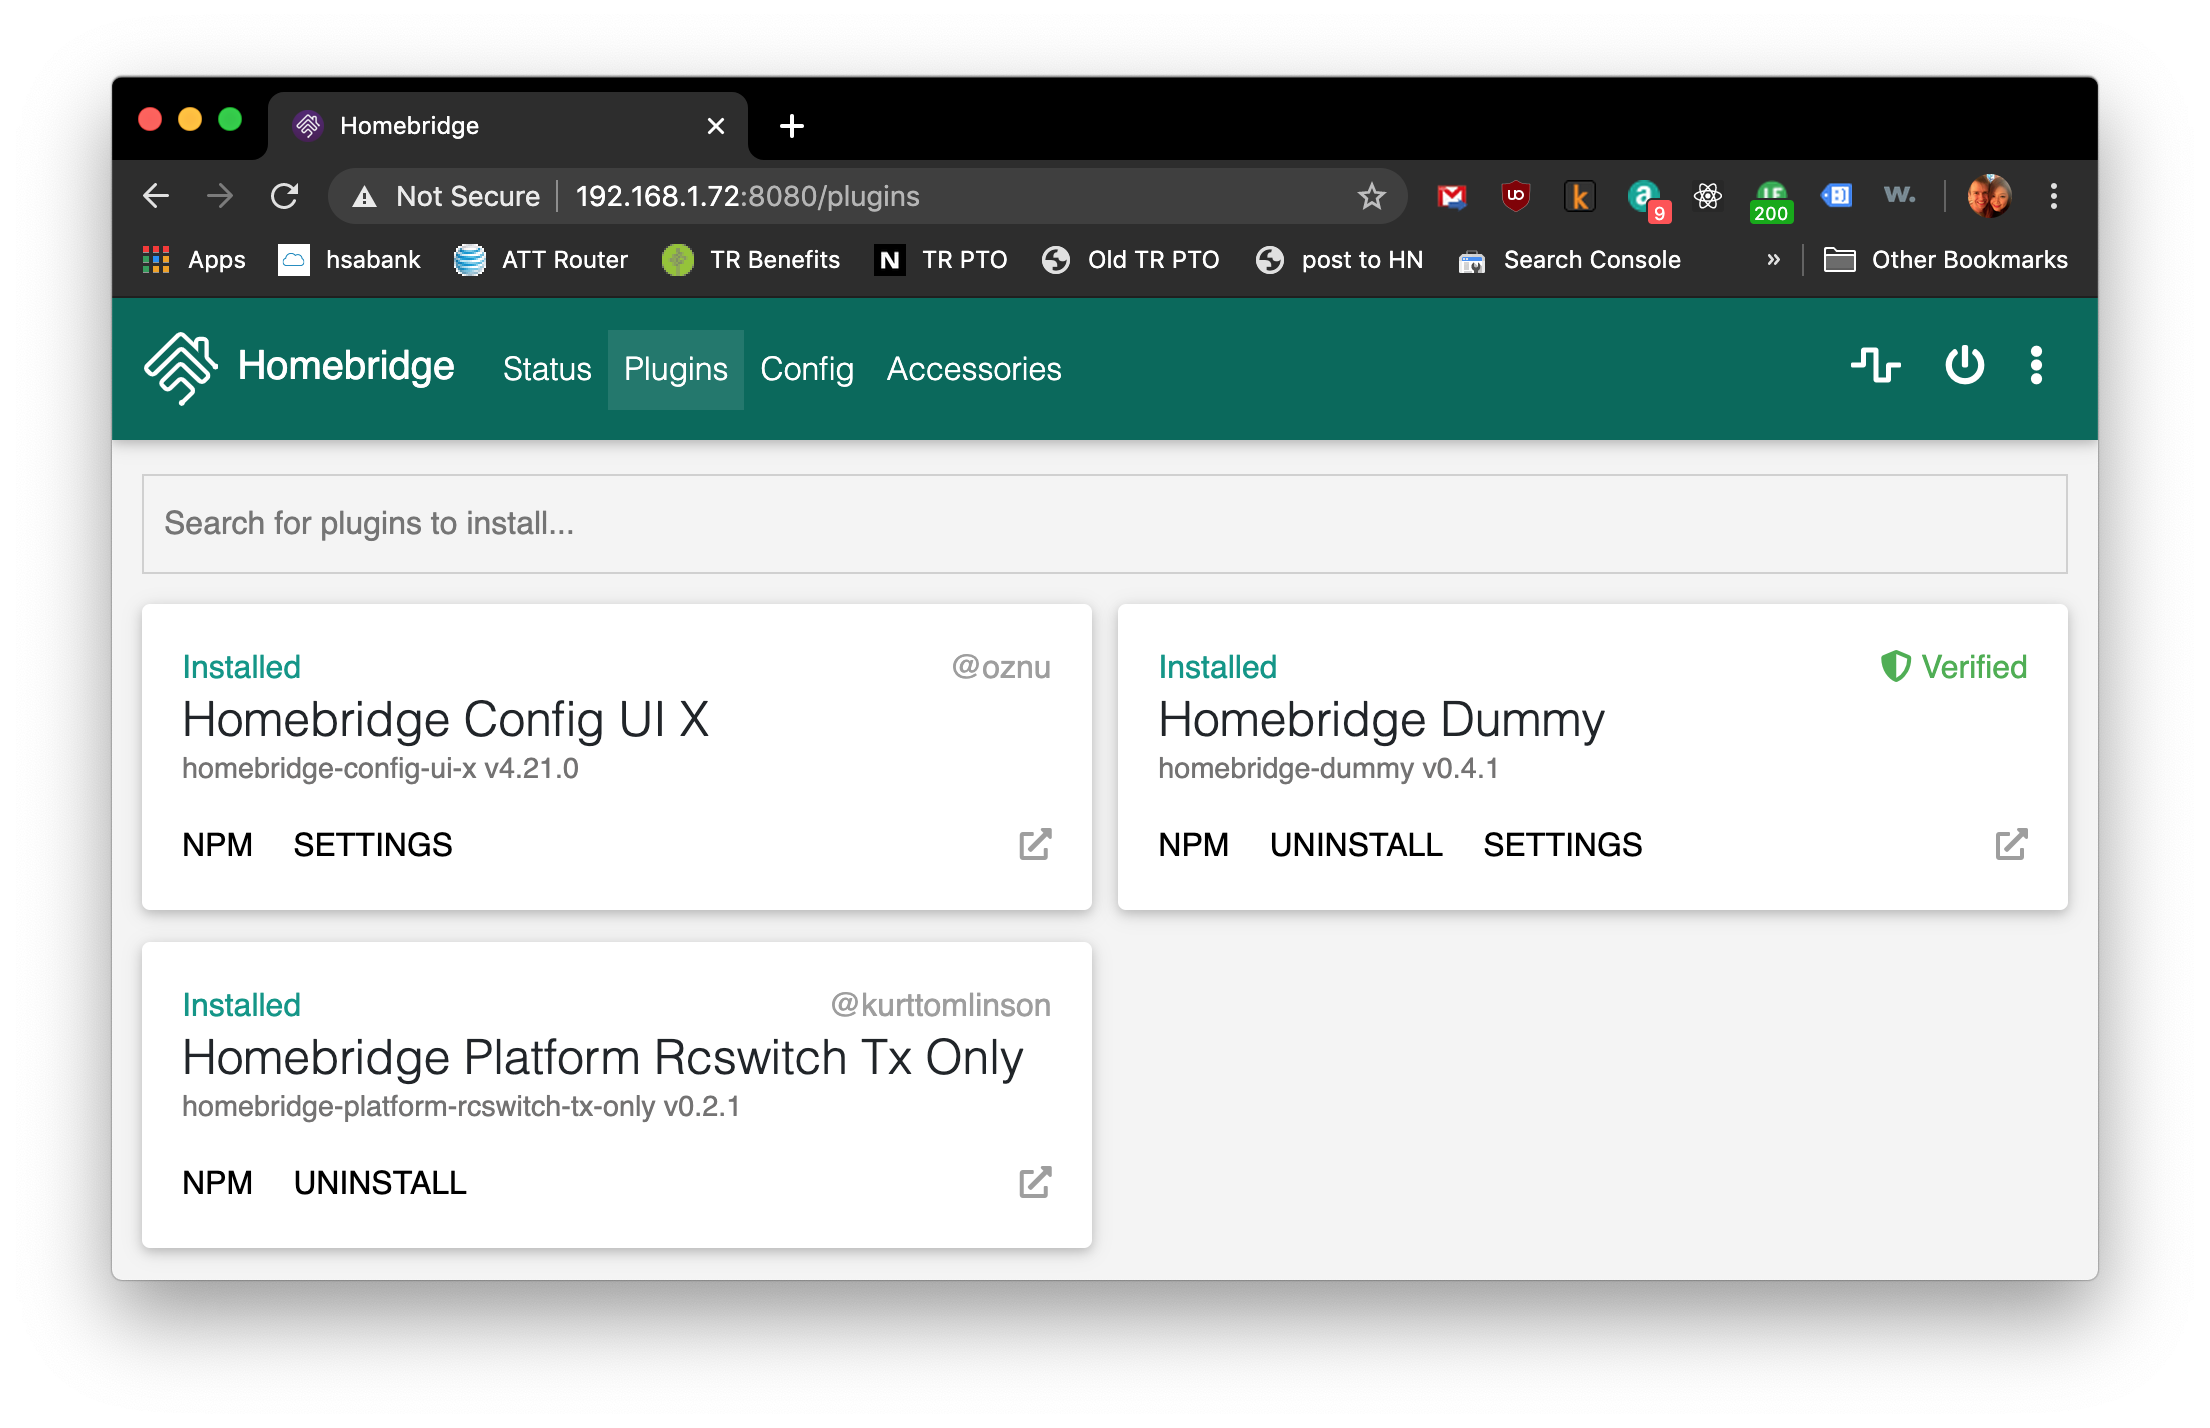Image resolution: width=2210 pixels, height=1428 pixels.
Task: Open Settings for Homebridge Config UI X
Action: (372, 845)
